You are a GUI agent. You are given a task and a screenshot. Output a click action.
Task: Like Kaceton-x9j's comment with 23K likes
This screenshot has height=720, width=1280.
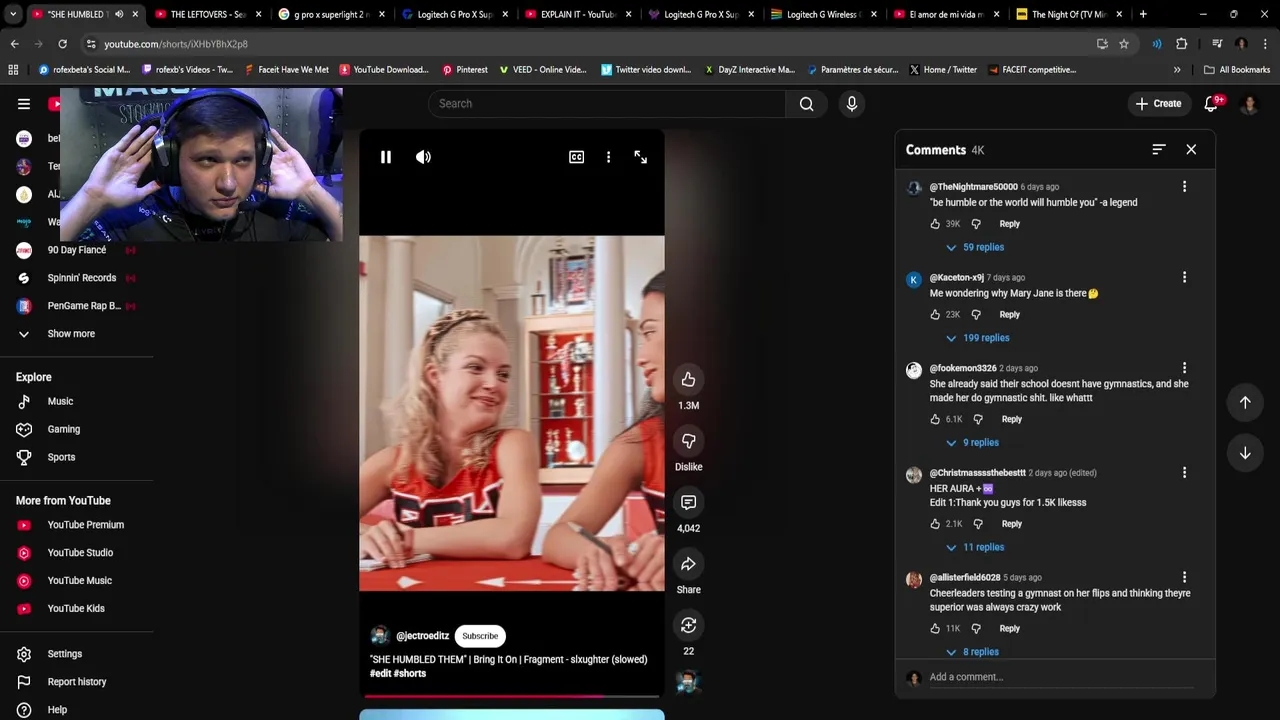935,314
